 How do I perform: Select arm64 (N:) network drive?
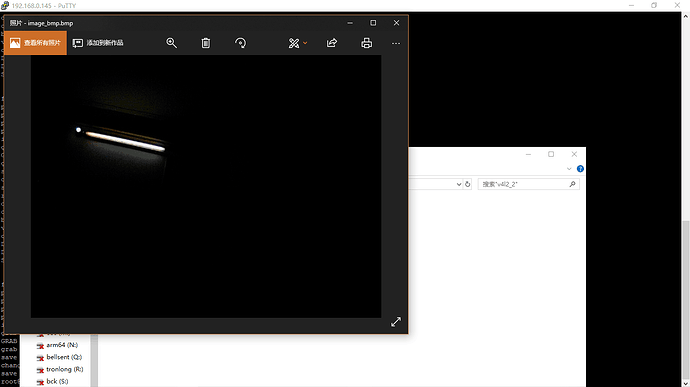[58, 345]
